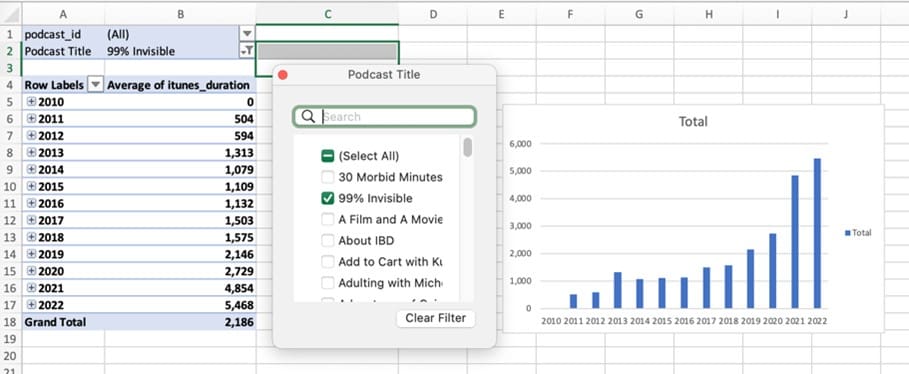Image resolution: width=909 pixels, height=374 pixels.
Task: Toggle the (Select All) checkbox
Action: click(x=328, y=156)
